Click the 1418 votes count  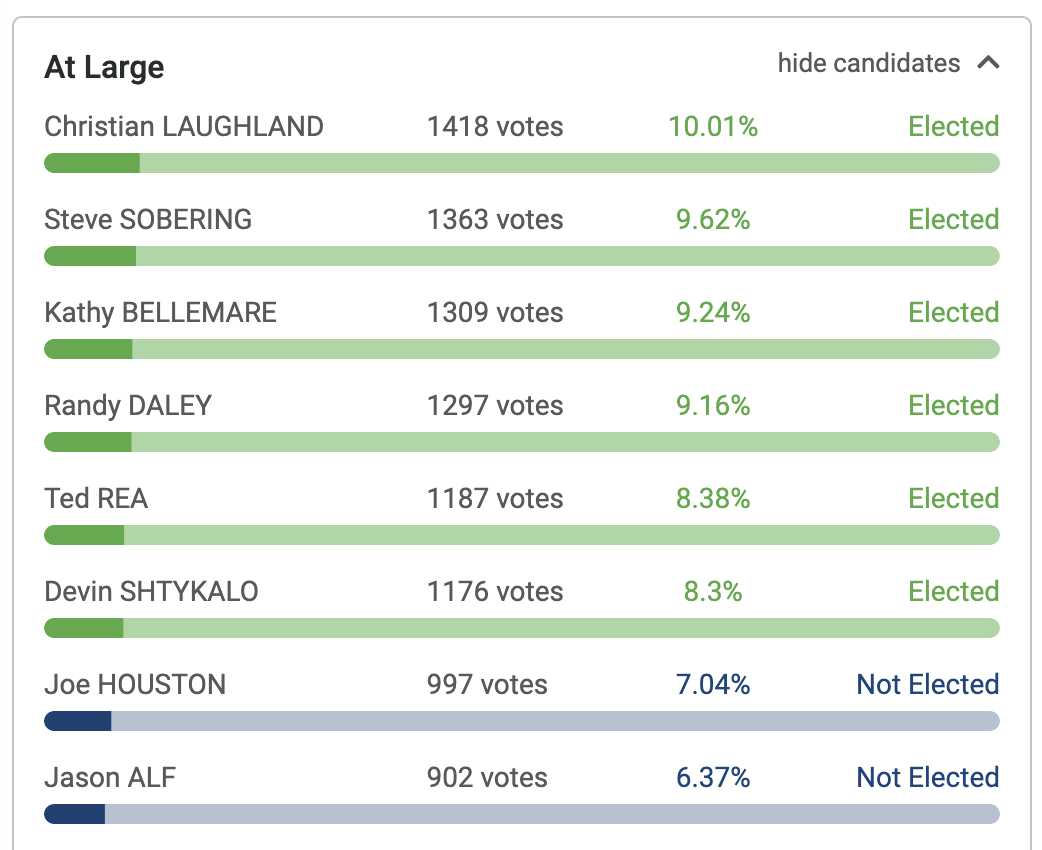495,127
